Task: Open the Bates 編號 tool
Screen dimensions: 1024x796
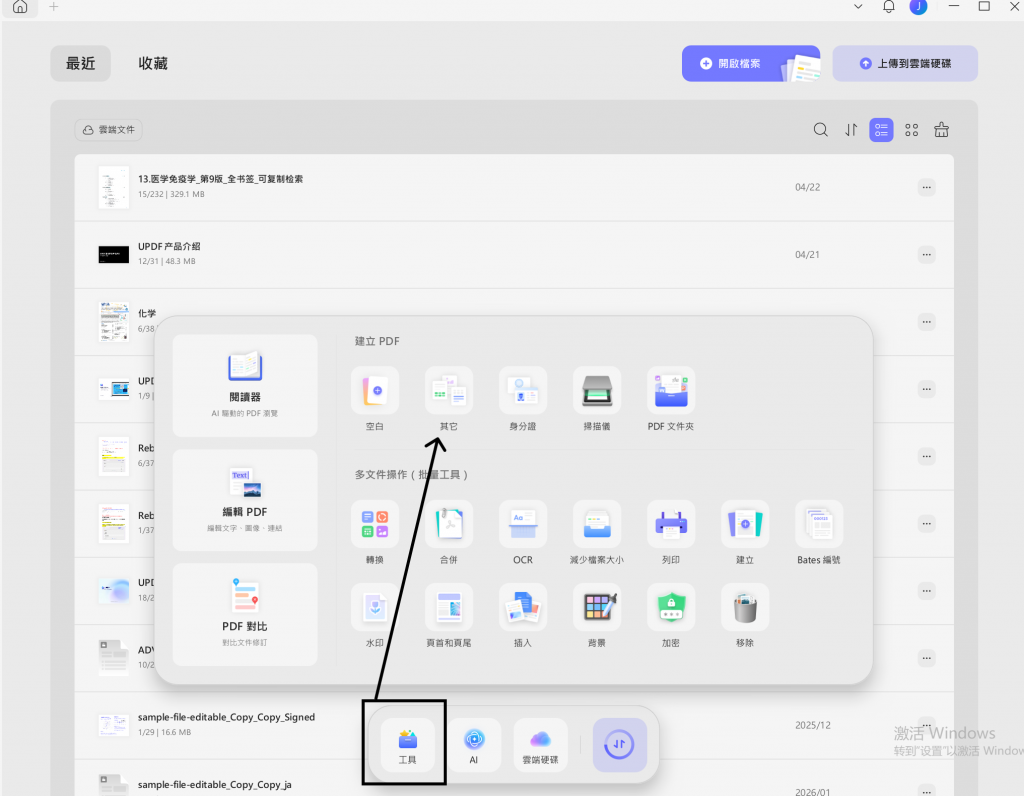Action: click(x=819, y=524)
